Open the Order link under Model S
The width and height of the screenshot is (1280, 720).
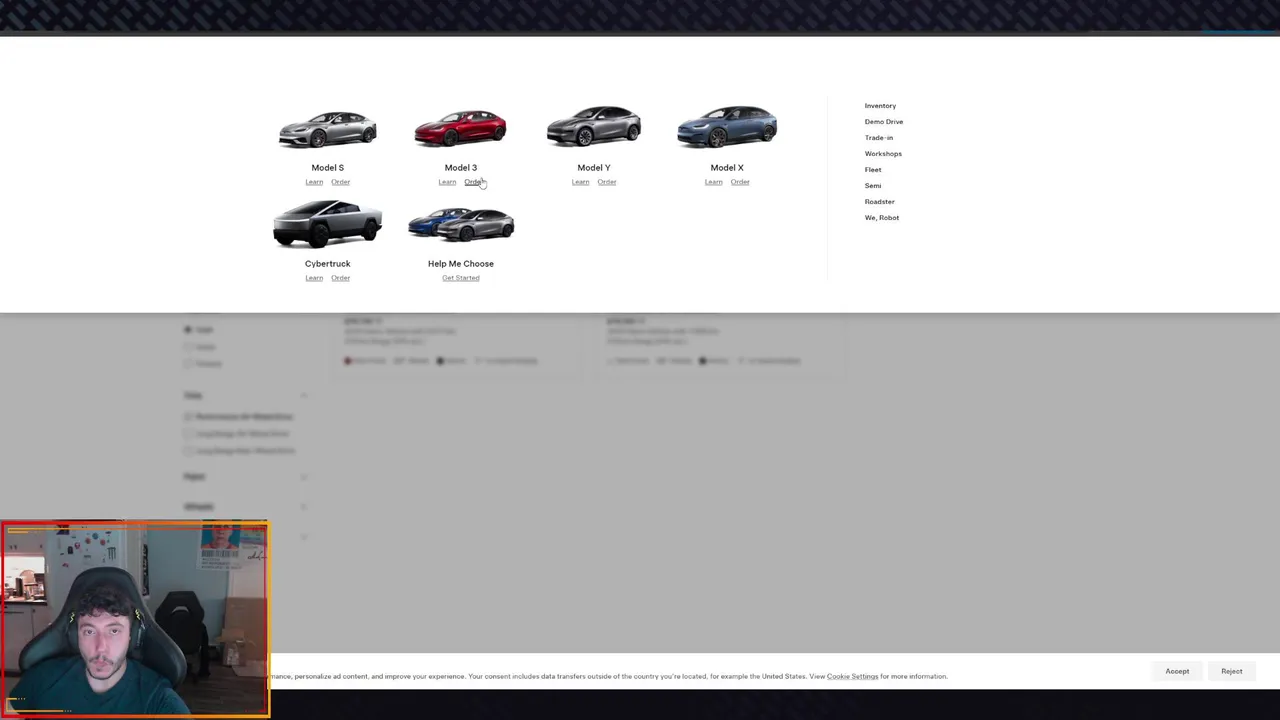(x=340, y=182)
